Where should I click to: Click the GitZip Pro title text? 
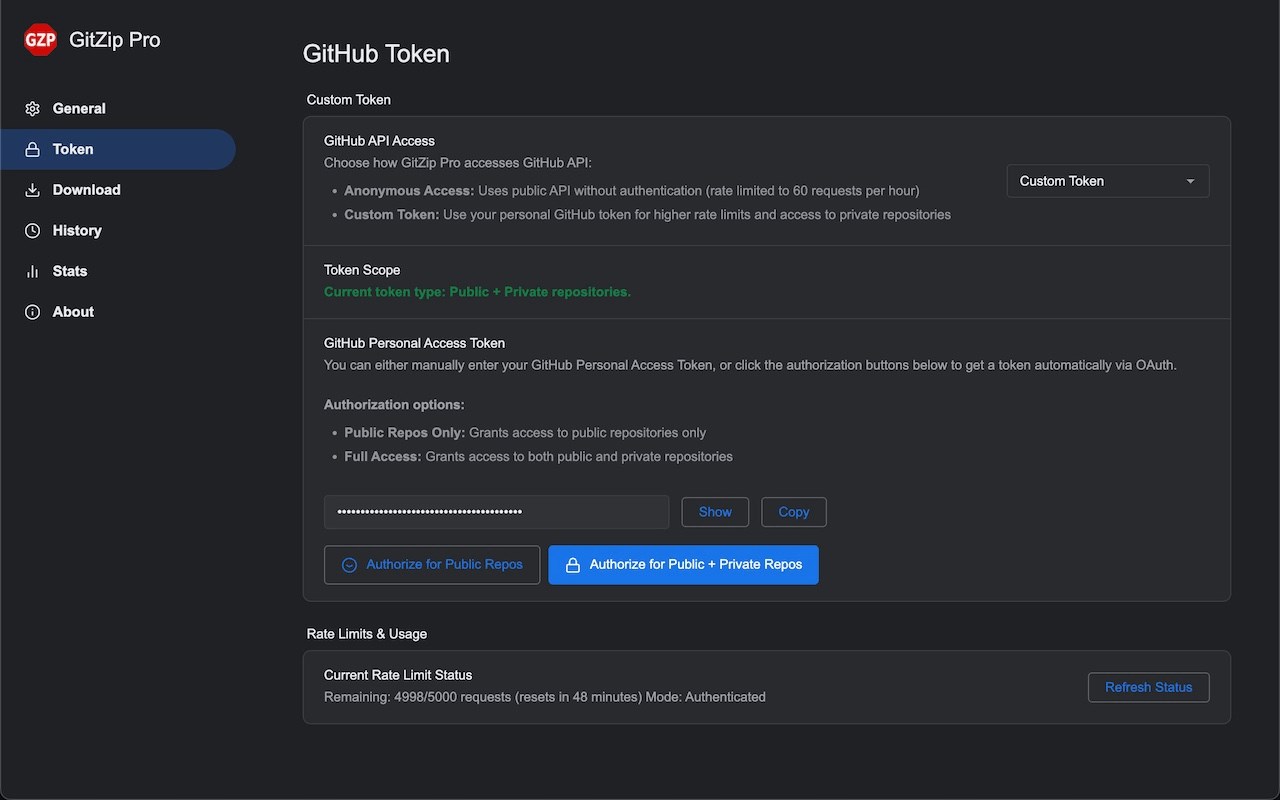(115, 40)
